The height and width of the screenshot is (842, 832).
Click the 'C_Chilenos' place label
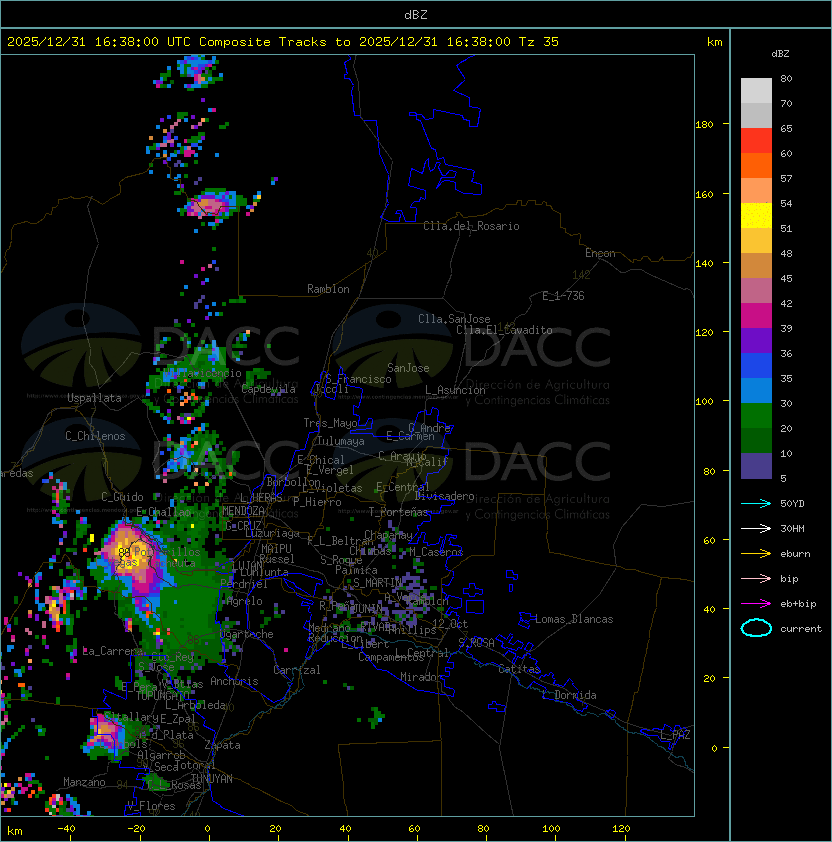point(95,436)
